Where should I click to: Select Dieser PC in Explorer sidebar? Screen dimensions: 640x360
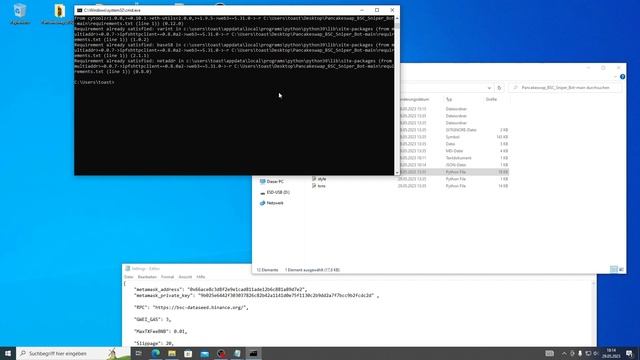point(271,181)
